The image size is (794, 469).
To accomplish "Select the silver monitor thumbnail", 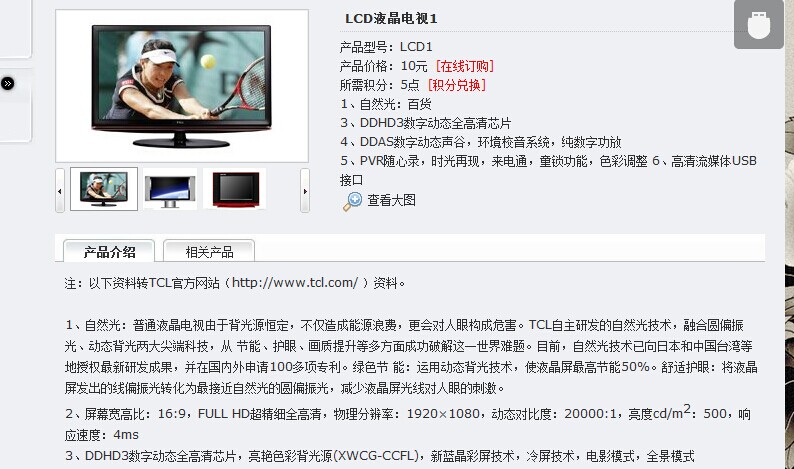I will pyautogui.click(x=170, y=189).
